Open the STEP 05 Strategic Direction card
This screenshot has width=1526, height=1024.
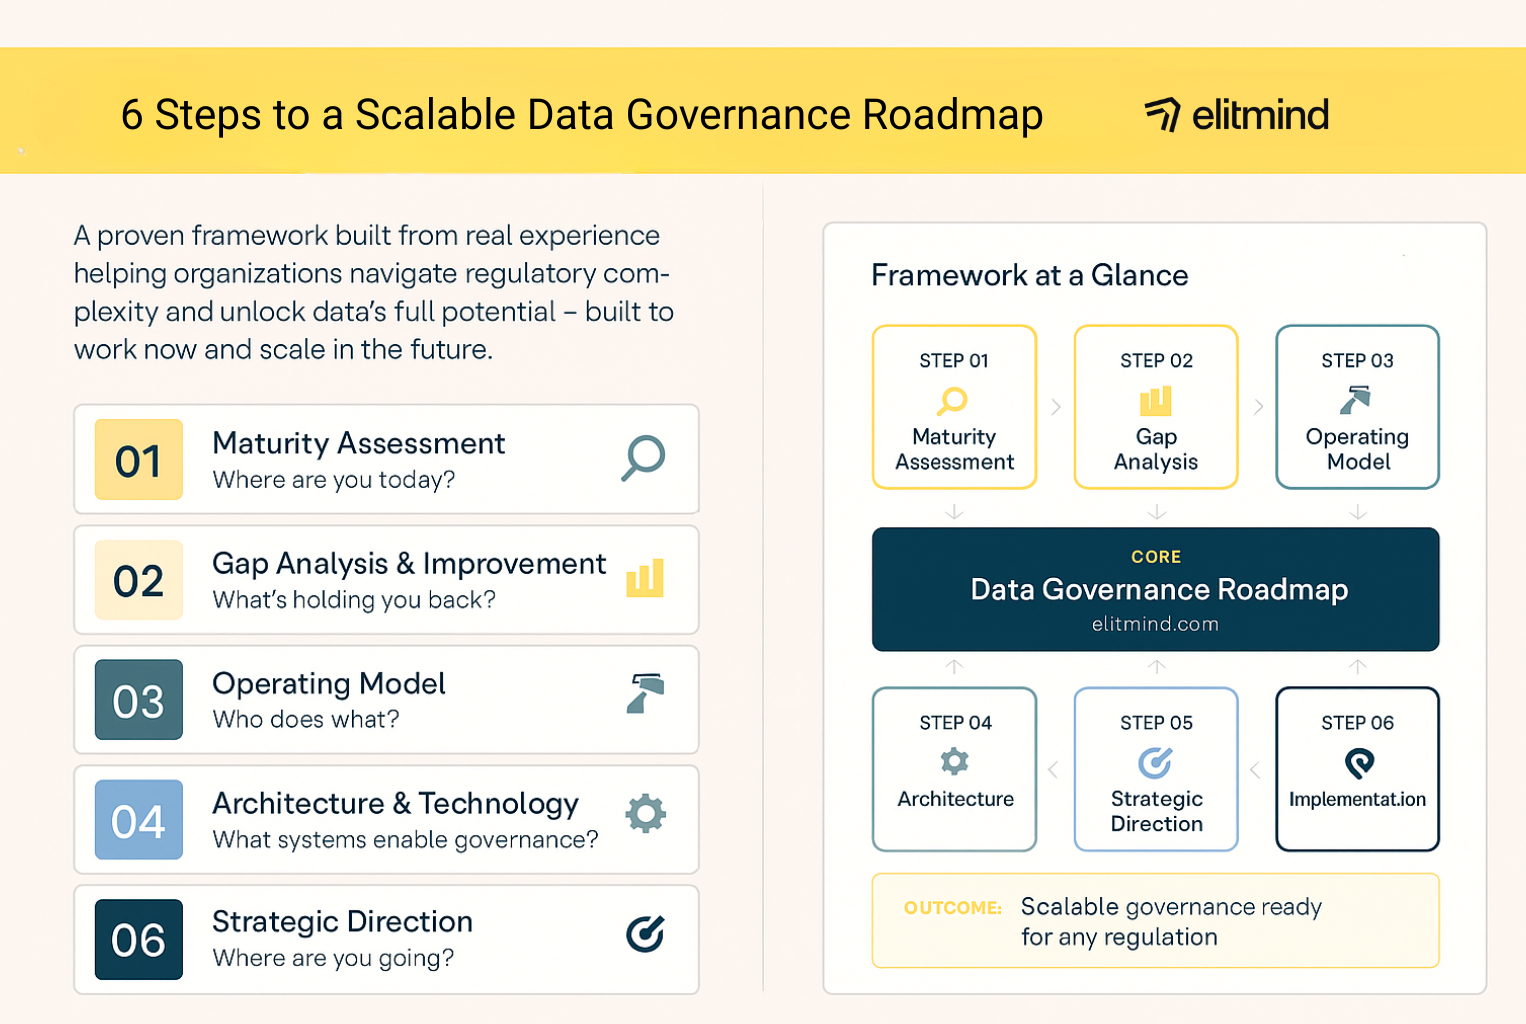(x=1156, y=769)
